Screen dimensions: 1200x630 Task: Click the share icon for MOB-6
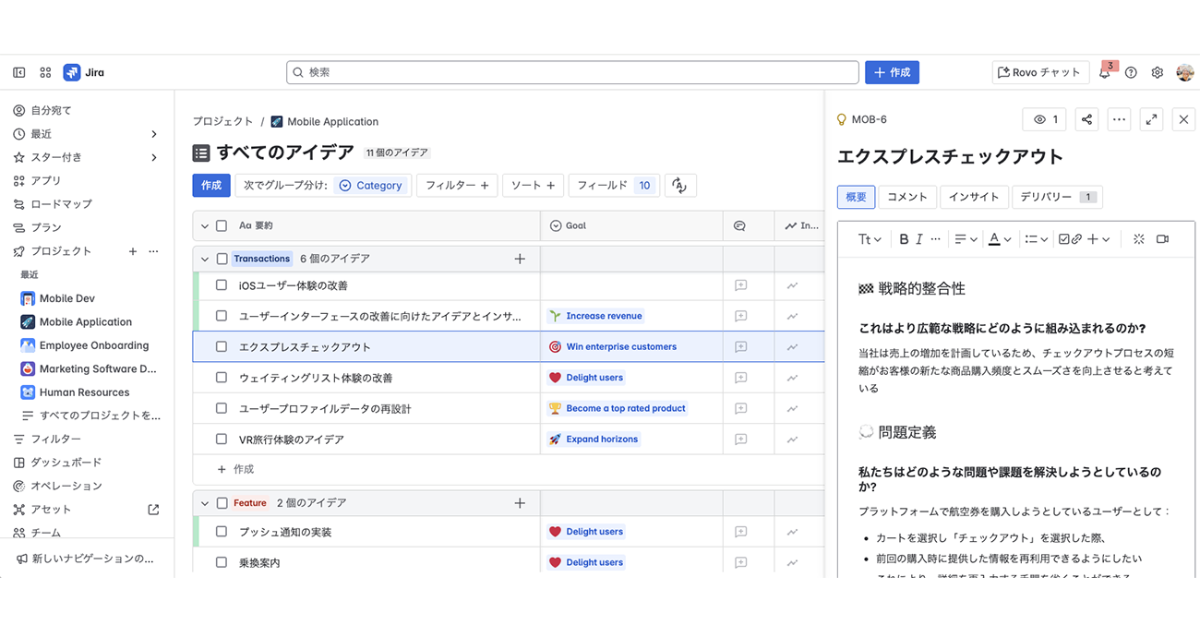click(x=1087, y=119)
